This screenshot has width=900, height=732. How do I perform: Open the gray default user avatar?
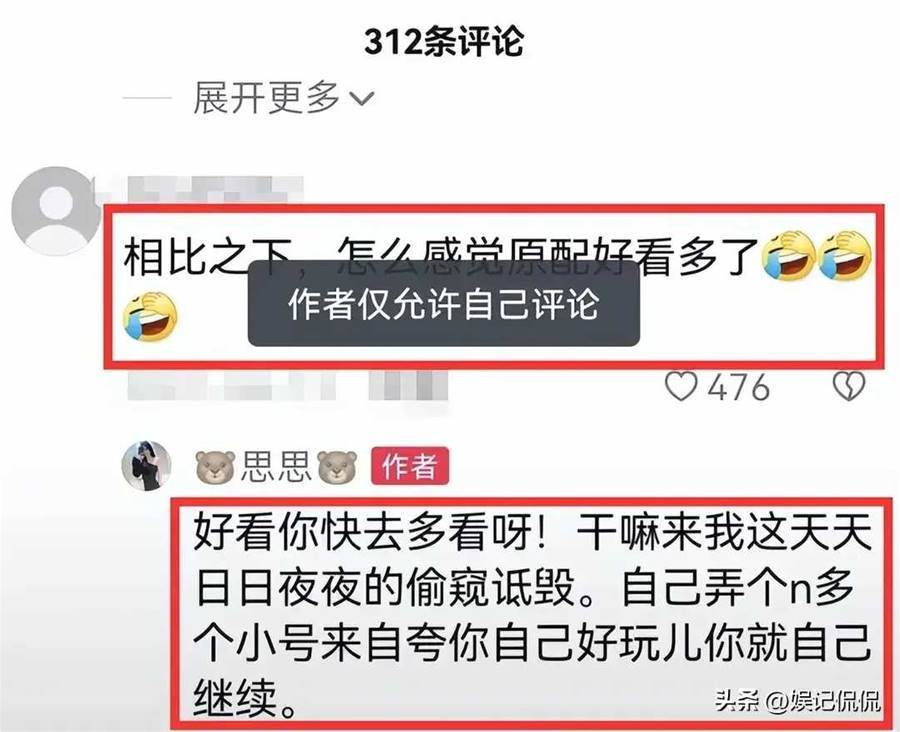[x=53, y=211]
